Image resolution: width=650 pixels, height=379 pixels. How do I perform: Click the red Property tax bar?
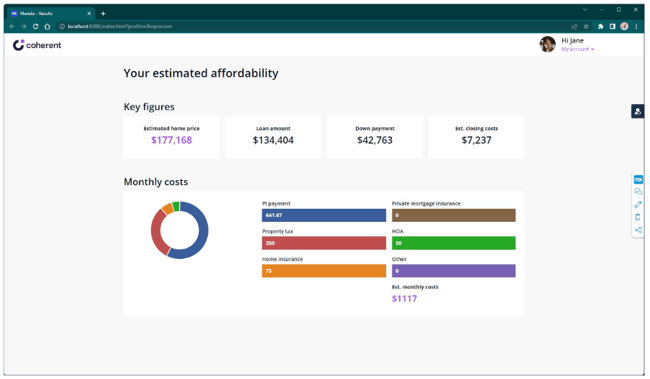click(324, 243)
